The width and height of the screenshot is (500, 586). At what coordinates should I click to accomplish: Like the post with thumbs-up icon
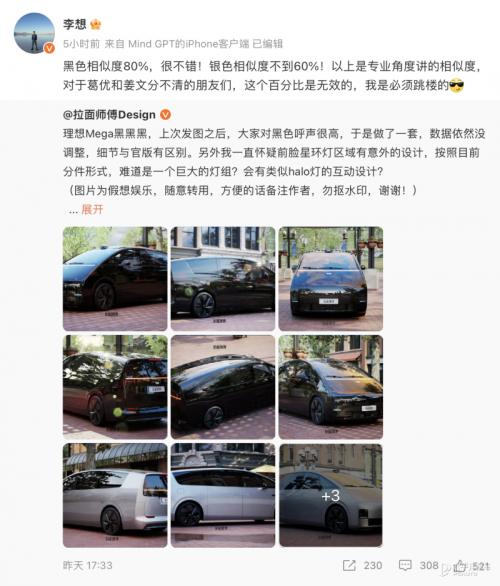[460, 566]
